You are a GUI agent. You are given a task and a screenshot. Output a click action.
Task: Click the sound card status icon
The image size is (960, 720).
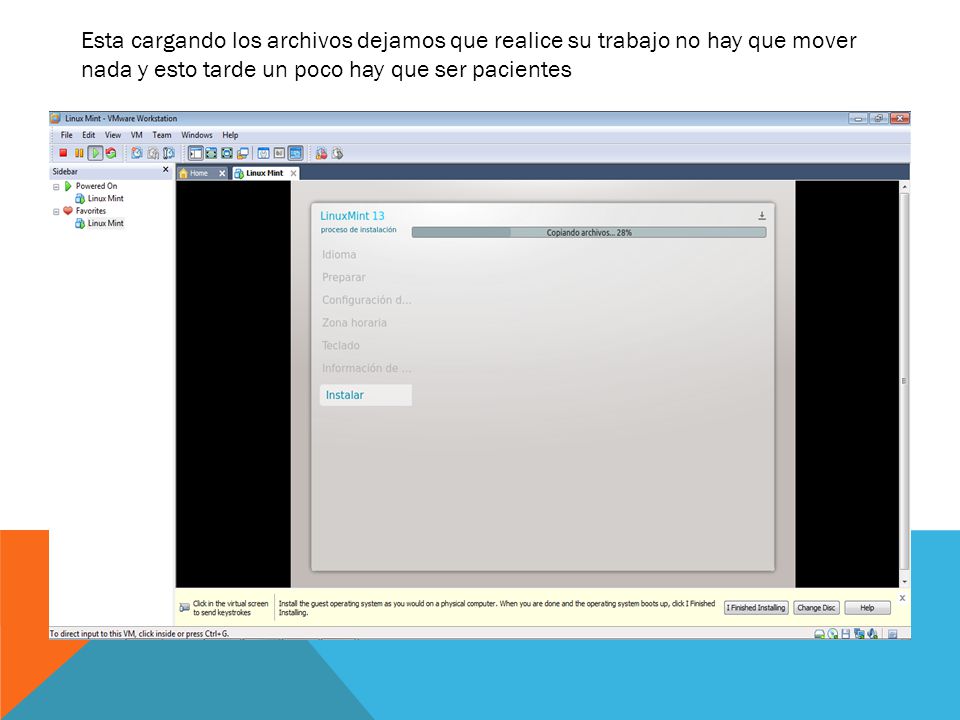pos(872,634)
